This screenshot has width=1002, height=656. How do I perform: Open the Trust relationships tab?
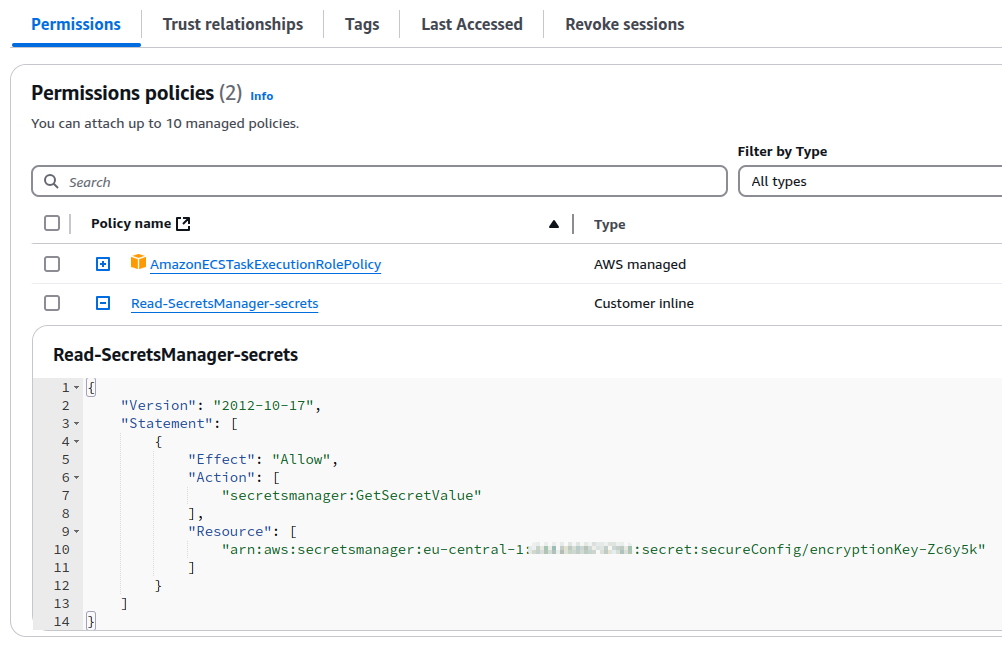(x=233, y=24)
